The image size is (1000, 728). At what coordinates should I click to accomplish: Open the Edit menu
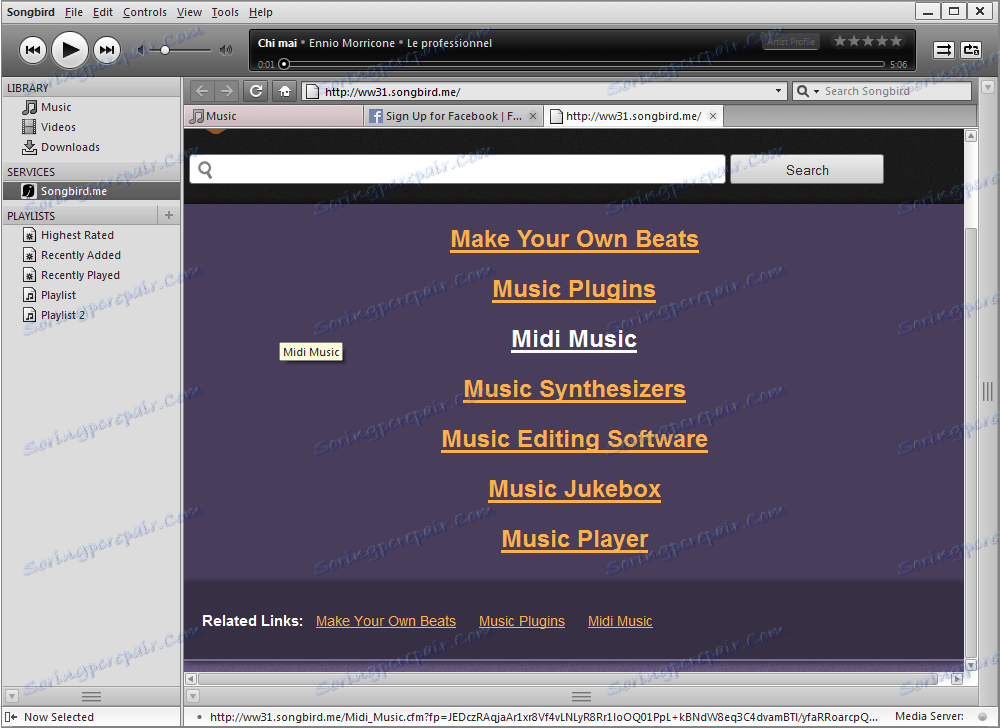point(102,12)
